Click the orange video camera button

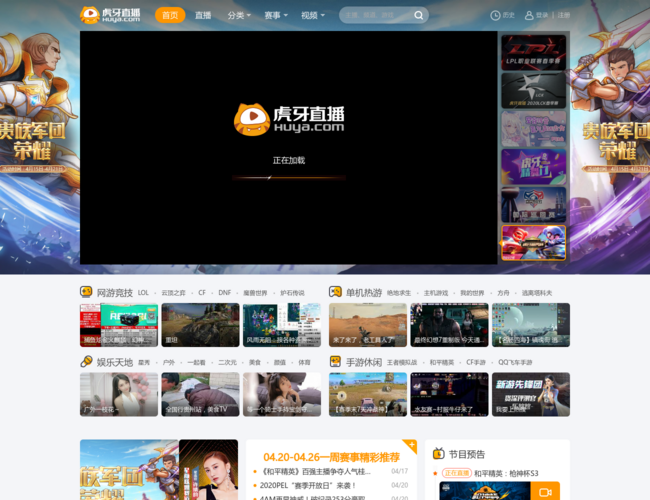click(x=545, y=491)
